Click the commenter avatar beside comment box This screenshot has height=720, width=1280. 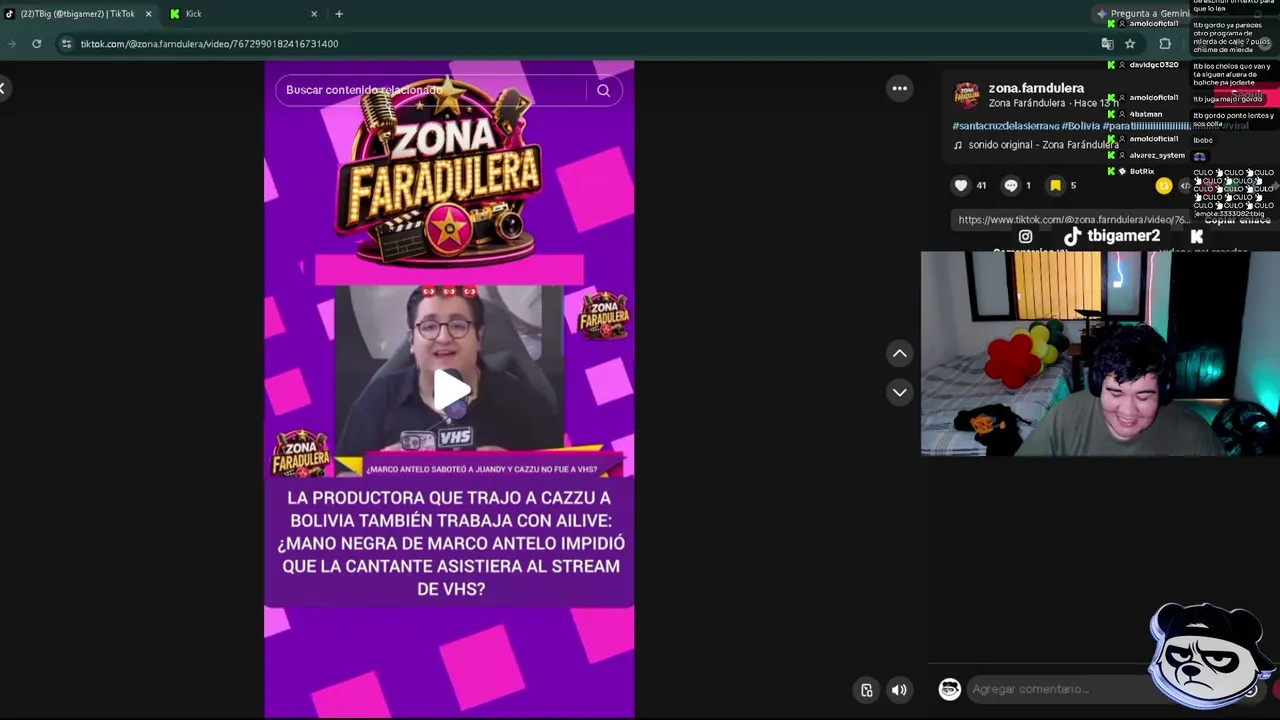[x=949, y=689]
